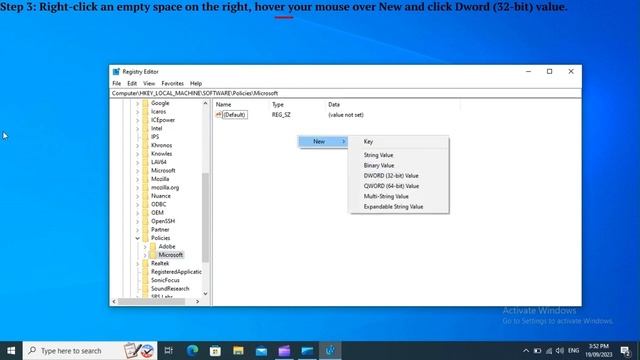
Task: Click the taskbar search box
Action: pyautogui.click(x=90, y=351)
